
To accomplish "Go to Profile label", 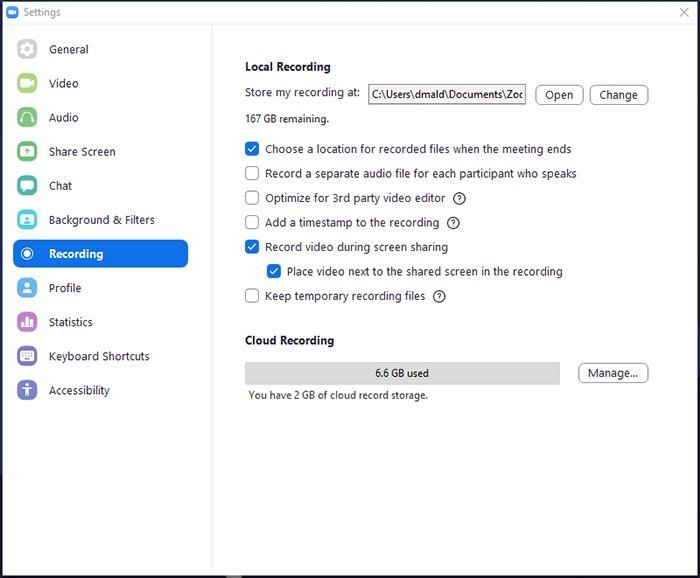I will (65, 288).
